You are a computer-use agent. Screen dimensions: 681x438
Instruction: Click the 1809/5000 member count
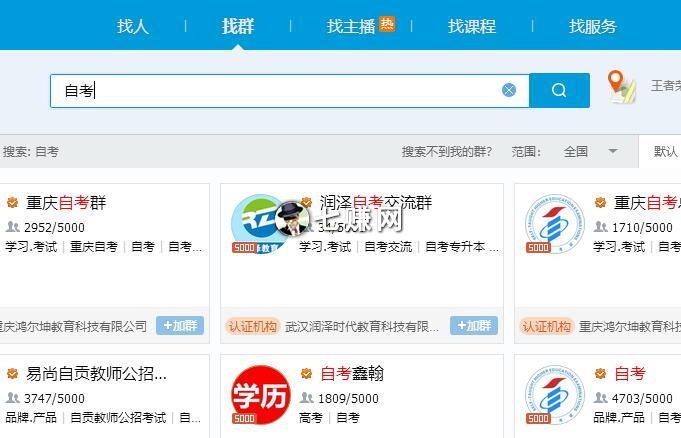pos(348,398)
